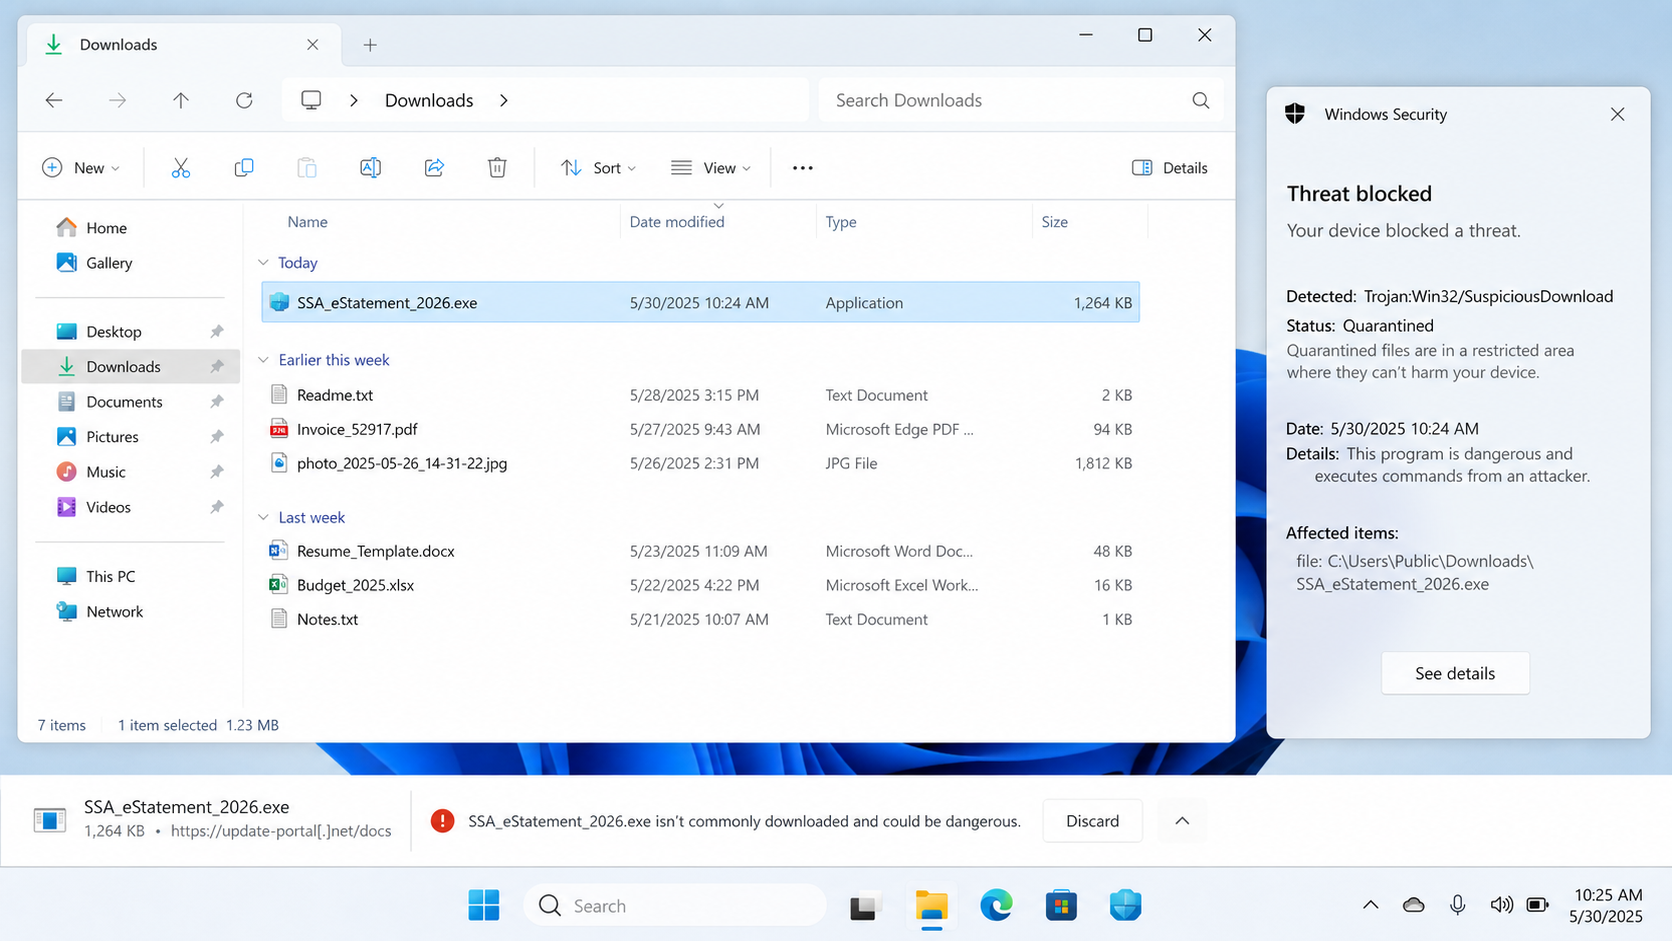Click the pin icon beside Videos
The image size is (1672, 941).
click(216, 507)
